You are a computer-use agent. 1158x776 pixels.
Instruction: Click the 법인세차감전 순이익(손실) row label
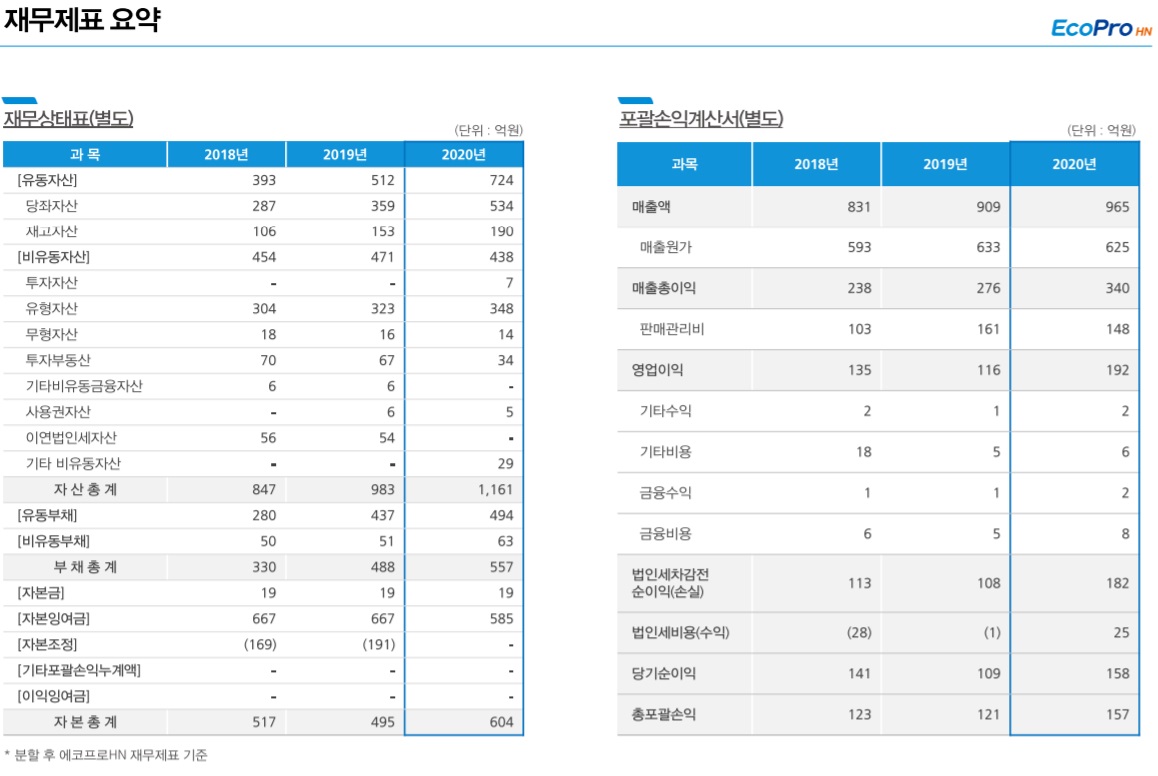point(670,583)
